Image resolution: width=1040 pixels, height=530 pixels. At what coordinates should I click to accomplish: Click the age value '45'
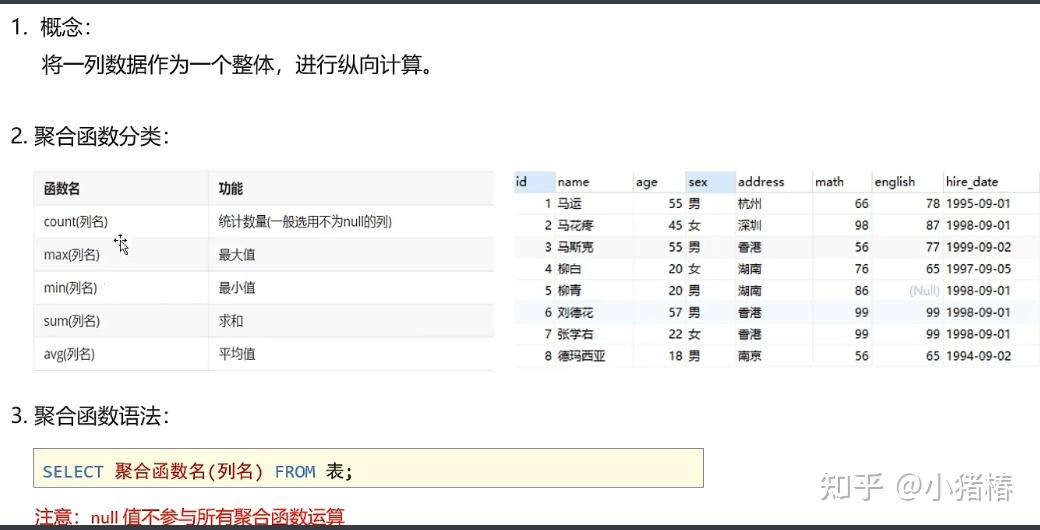[675, 226]
